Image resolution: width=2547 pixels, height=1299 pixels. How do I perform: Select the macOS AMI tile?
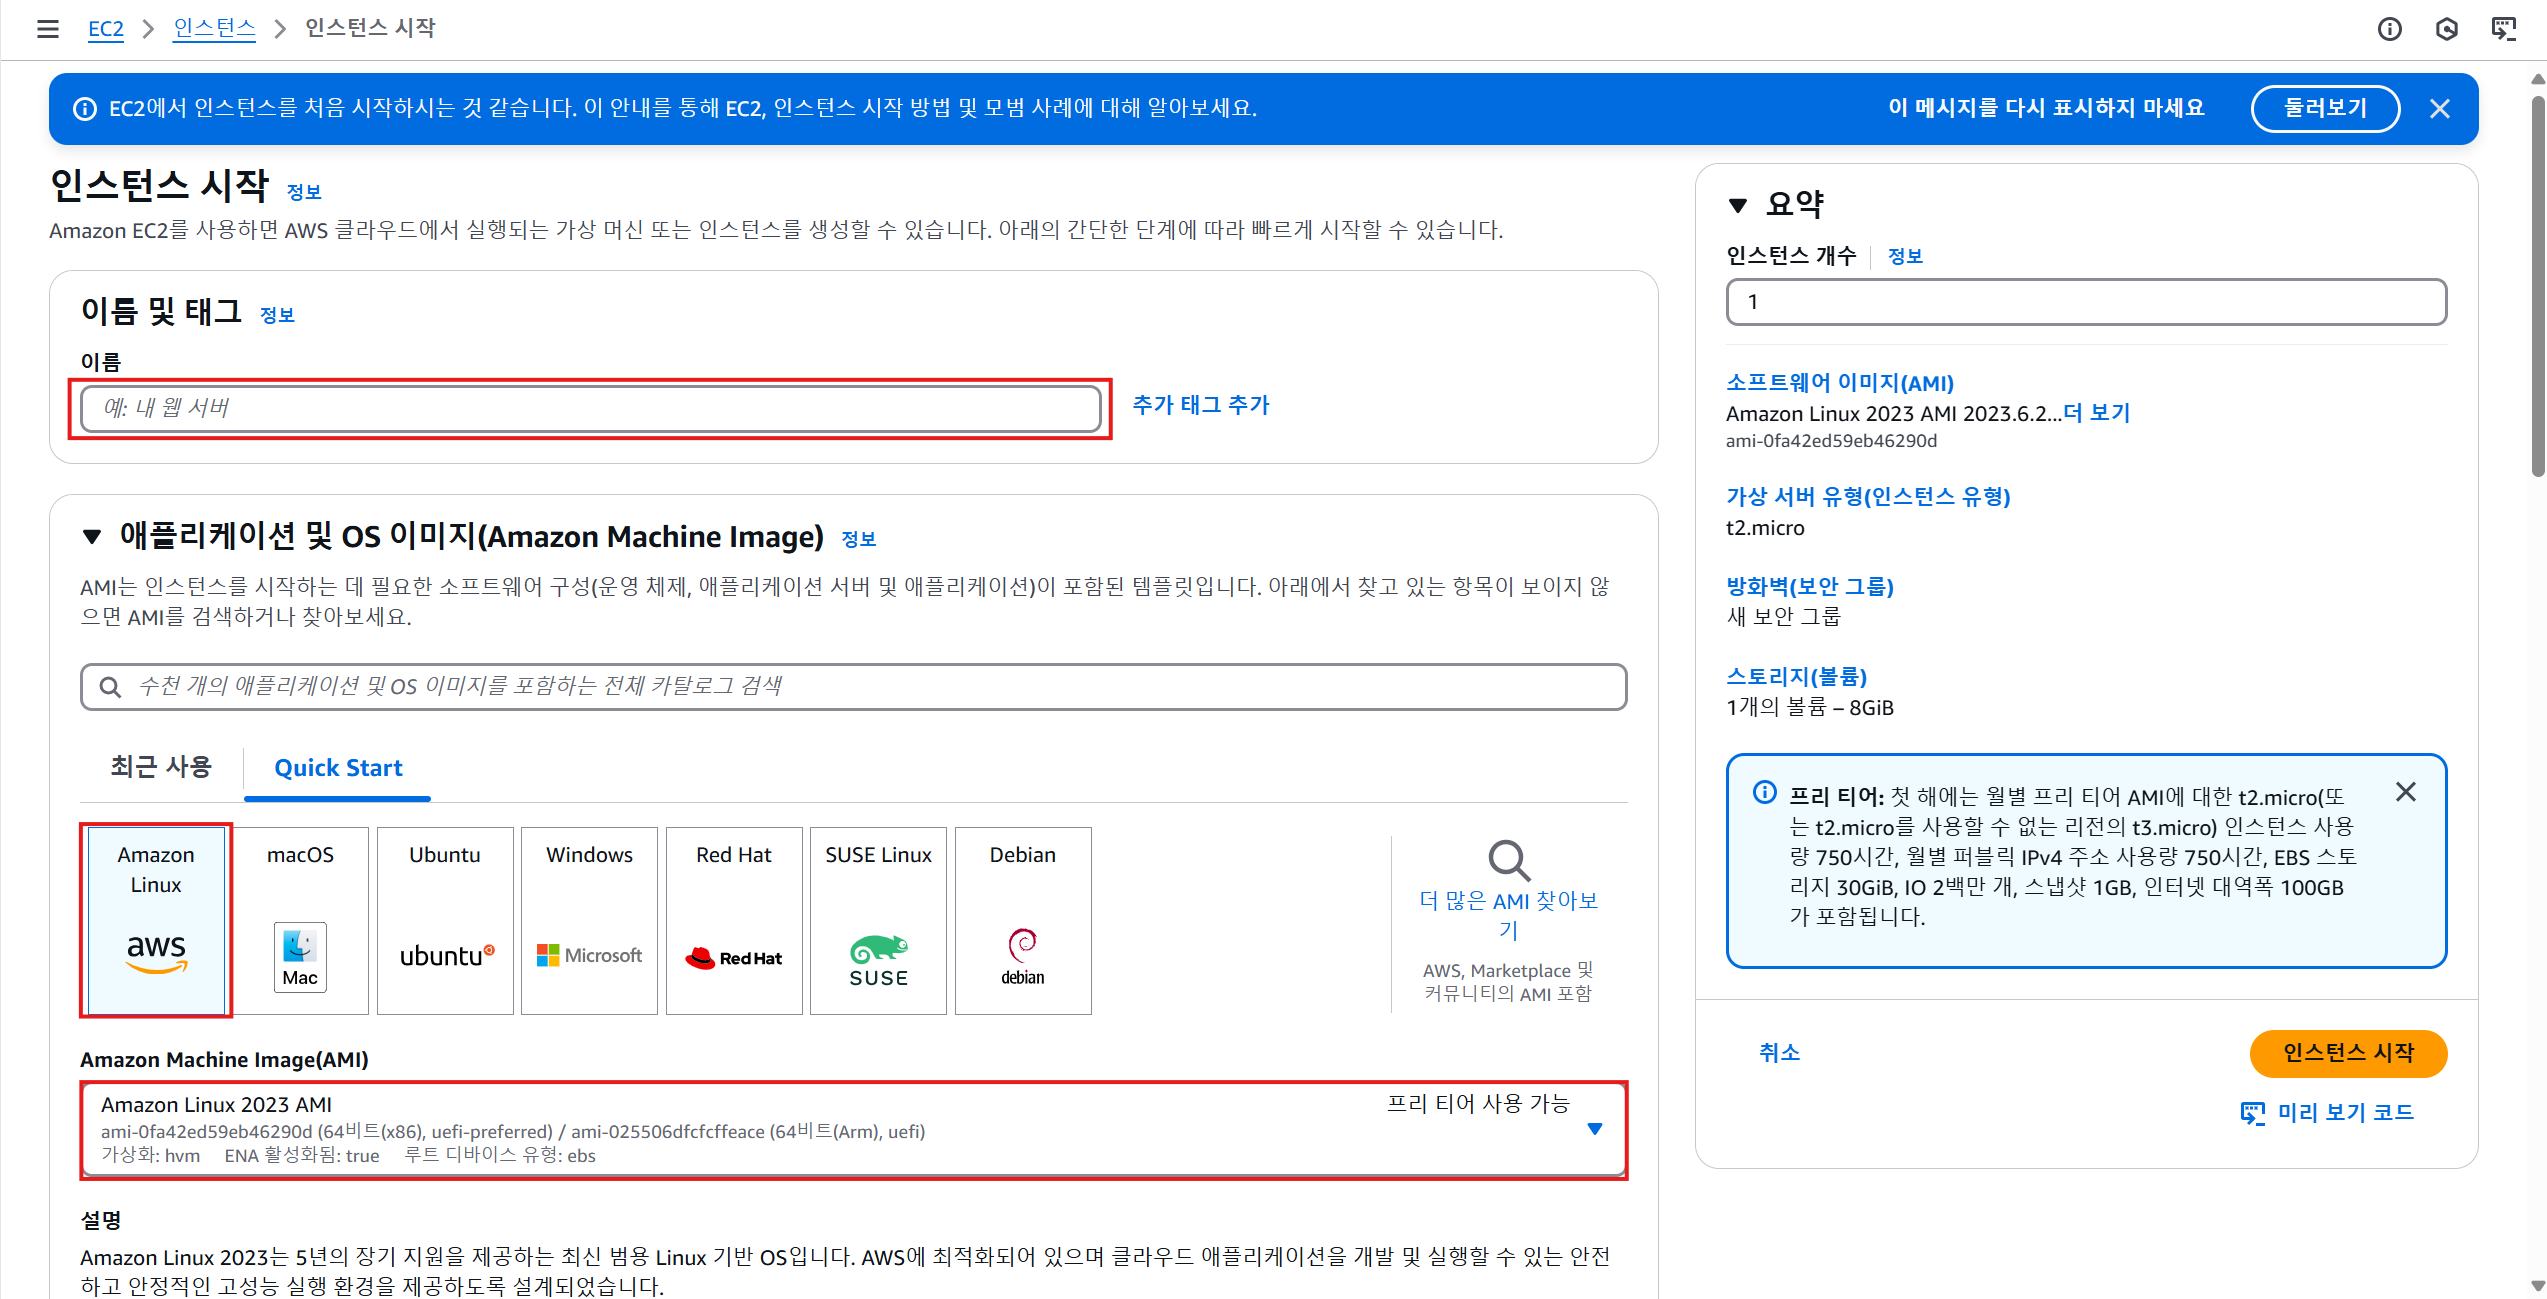pyautogui.click(x=300, y=920)
